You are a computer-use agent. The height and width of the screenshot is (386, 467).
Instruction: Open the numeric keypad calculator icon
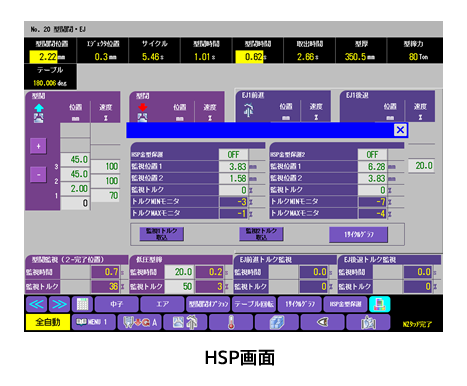pos(82,304)
